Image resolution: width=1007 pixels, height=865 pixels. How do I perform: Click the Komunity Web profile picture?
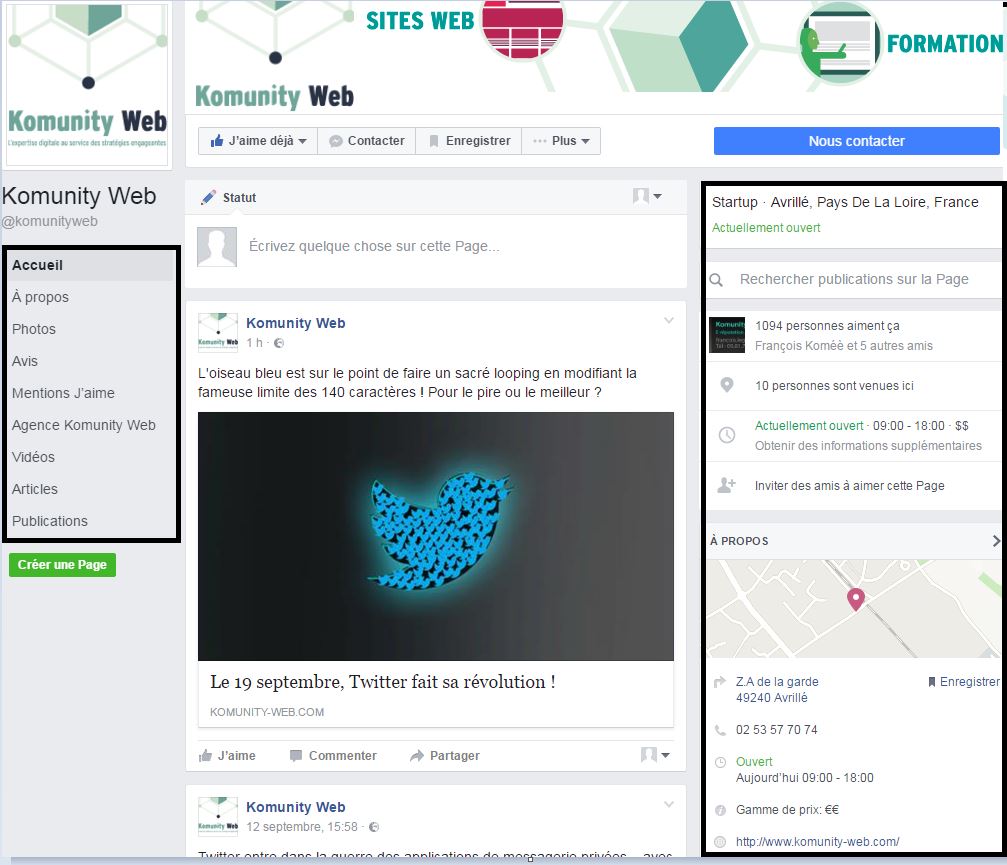(x=87, y=83)
